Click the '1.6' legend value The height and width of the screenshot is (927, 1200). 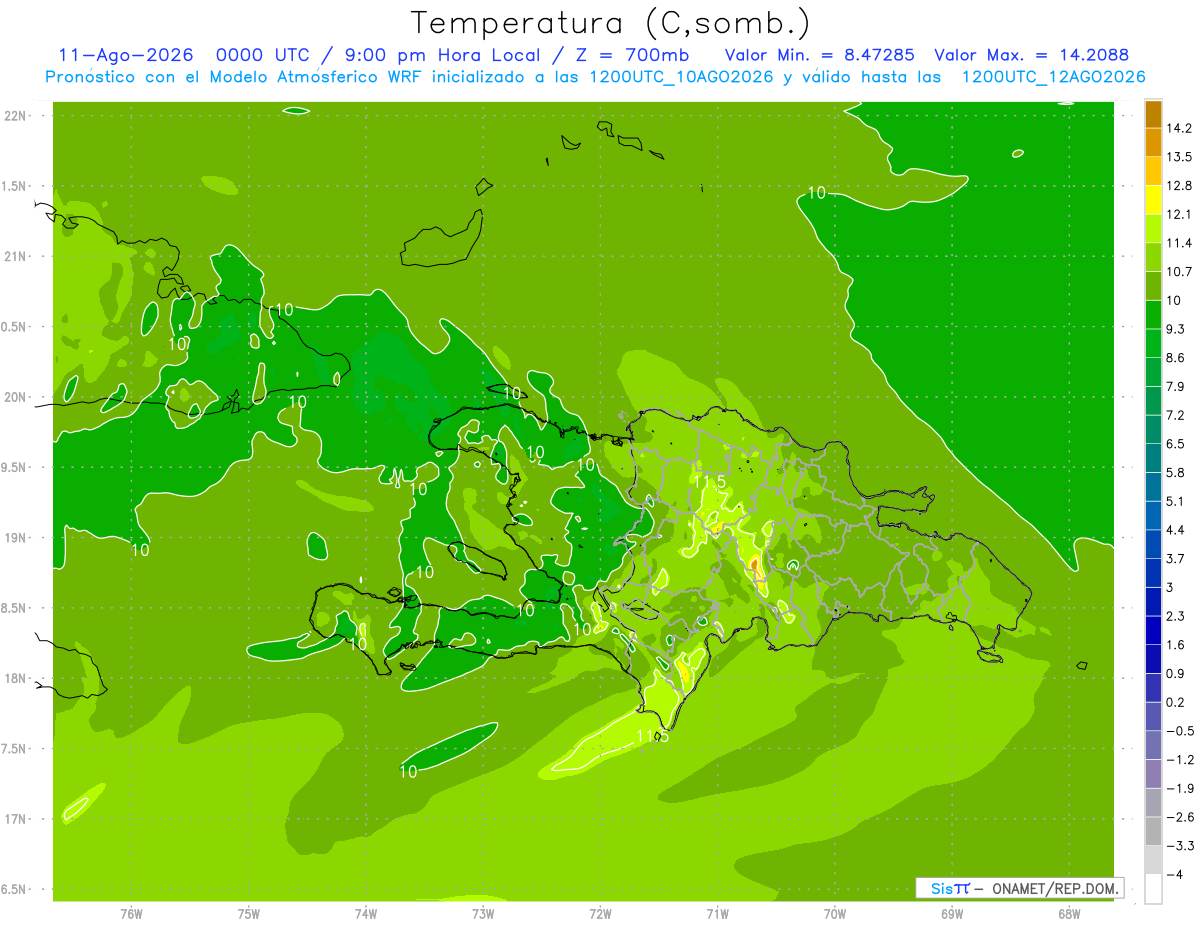point(1176,645)
